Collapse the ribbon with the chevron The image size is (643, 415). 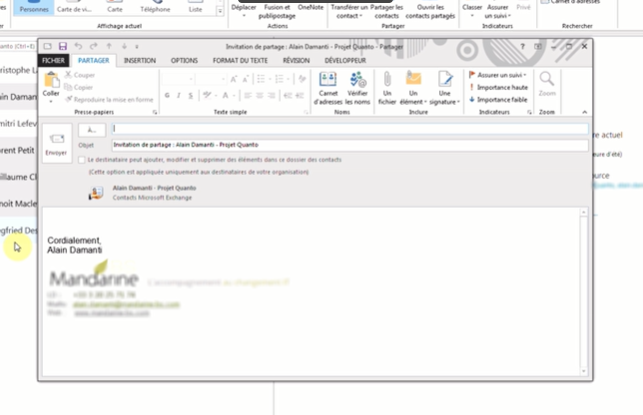(x=584, y=112)
